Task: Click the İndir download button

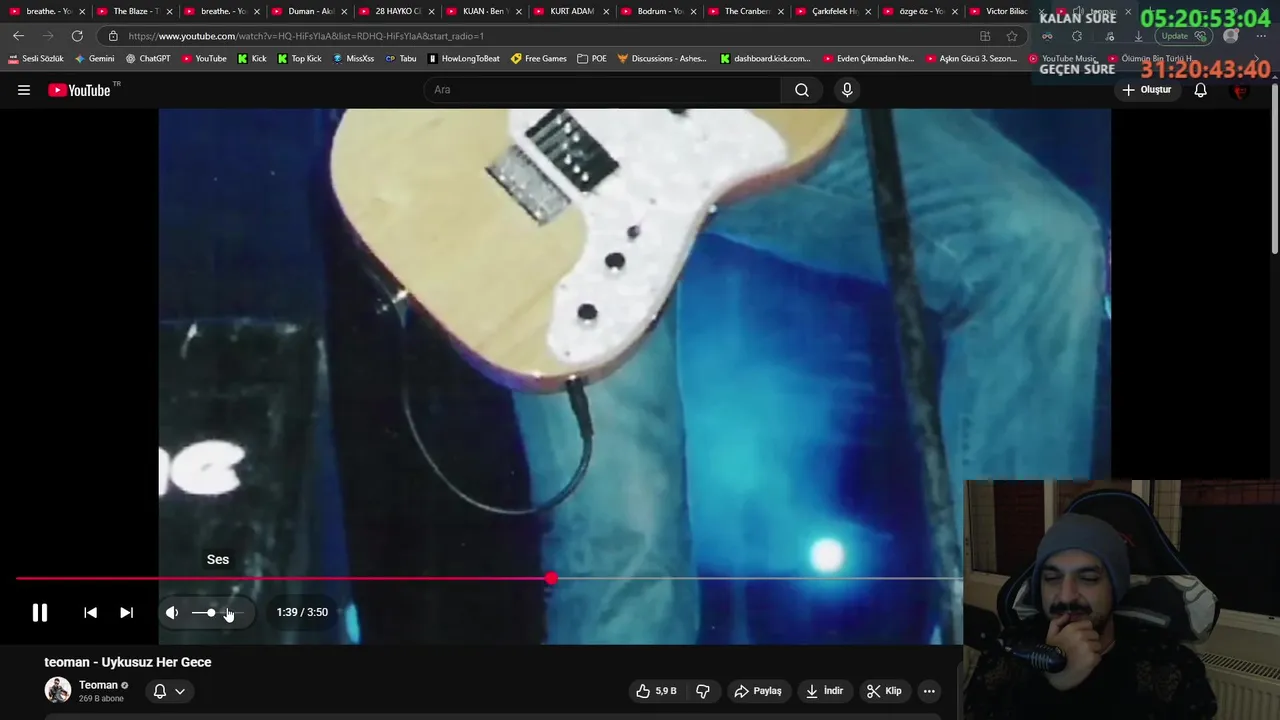Action: pos(825,691)
